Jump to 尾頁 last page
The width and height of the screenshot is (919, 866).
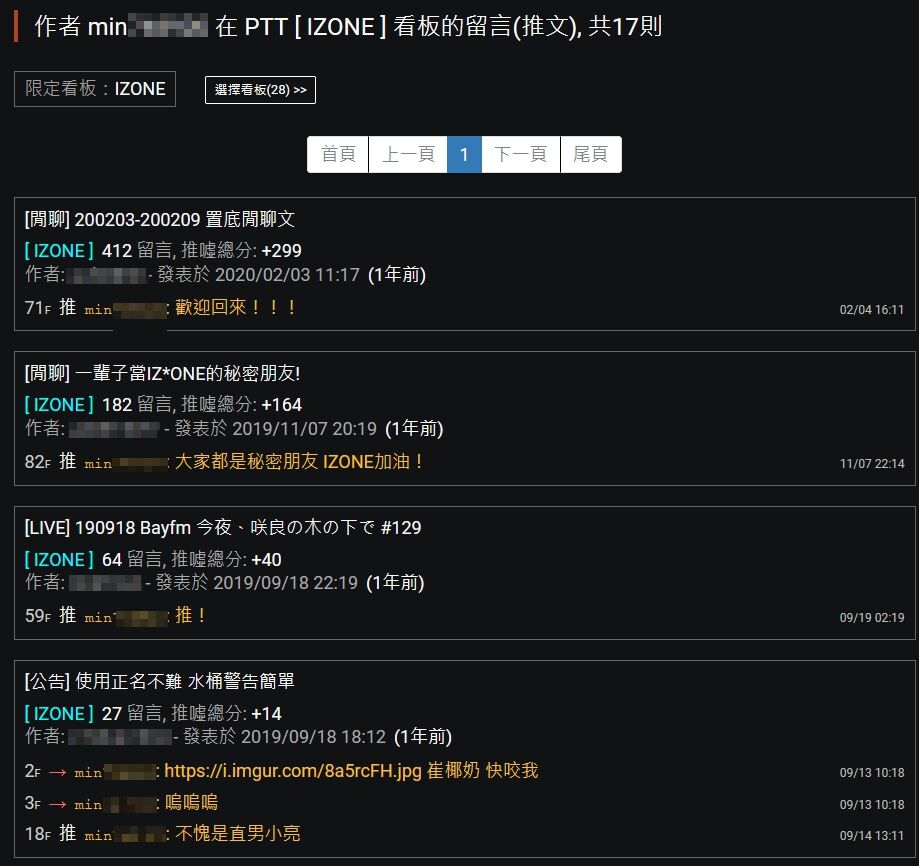[x=591, y=154]
